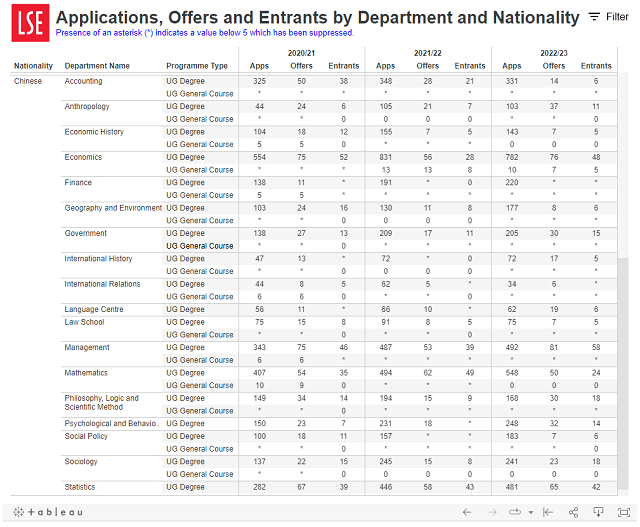Click the LSE logo
This screenshot has width=640, height=527.
click(30, 23)
